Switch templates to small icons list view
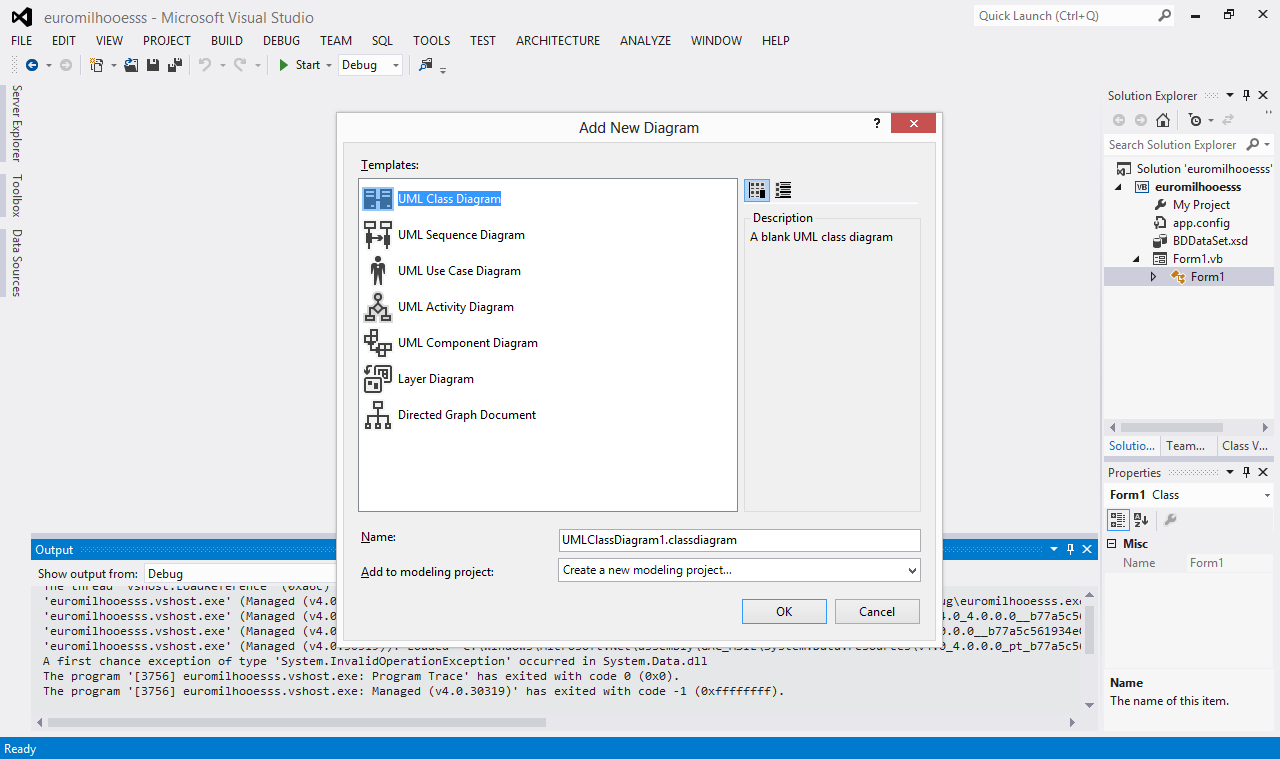 (783, 190)
